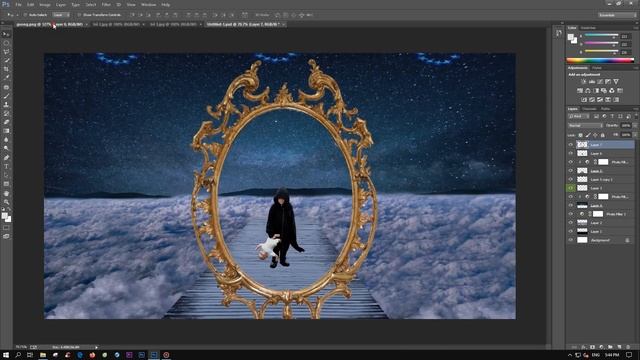Viewport: 640px width, 360px height.
Task: Lock all for the selected layer
Action: [x=602, y=135]
